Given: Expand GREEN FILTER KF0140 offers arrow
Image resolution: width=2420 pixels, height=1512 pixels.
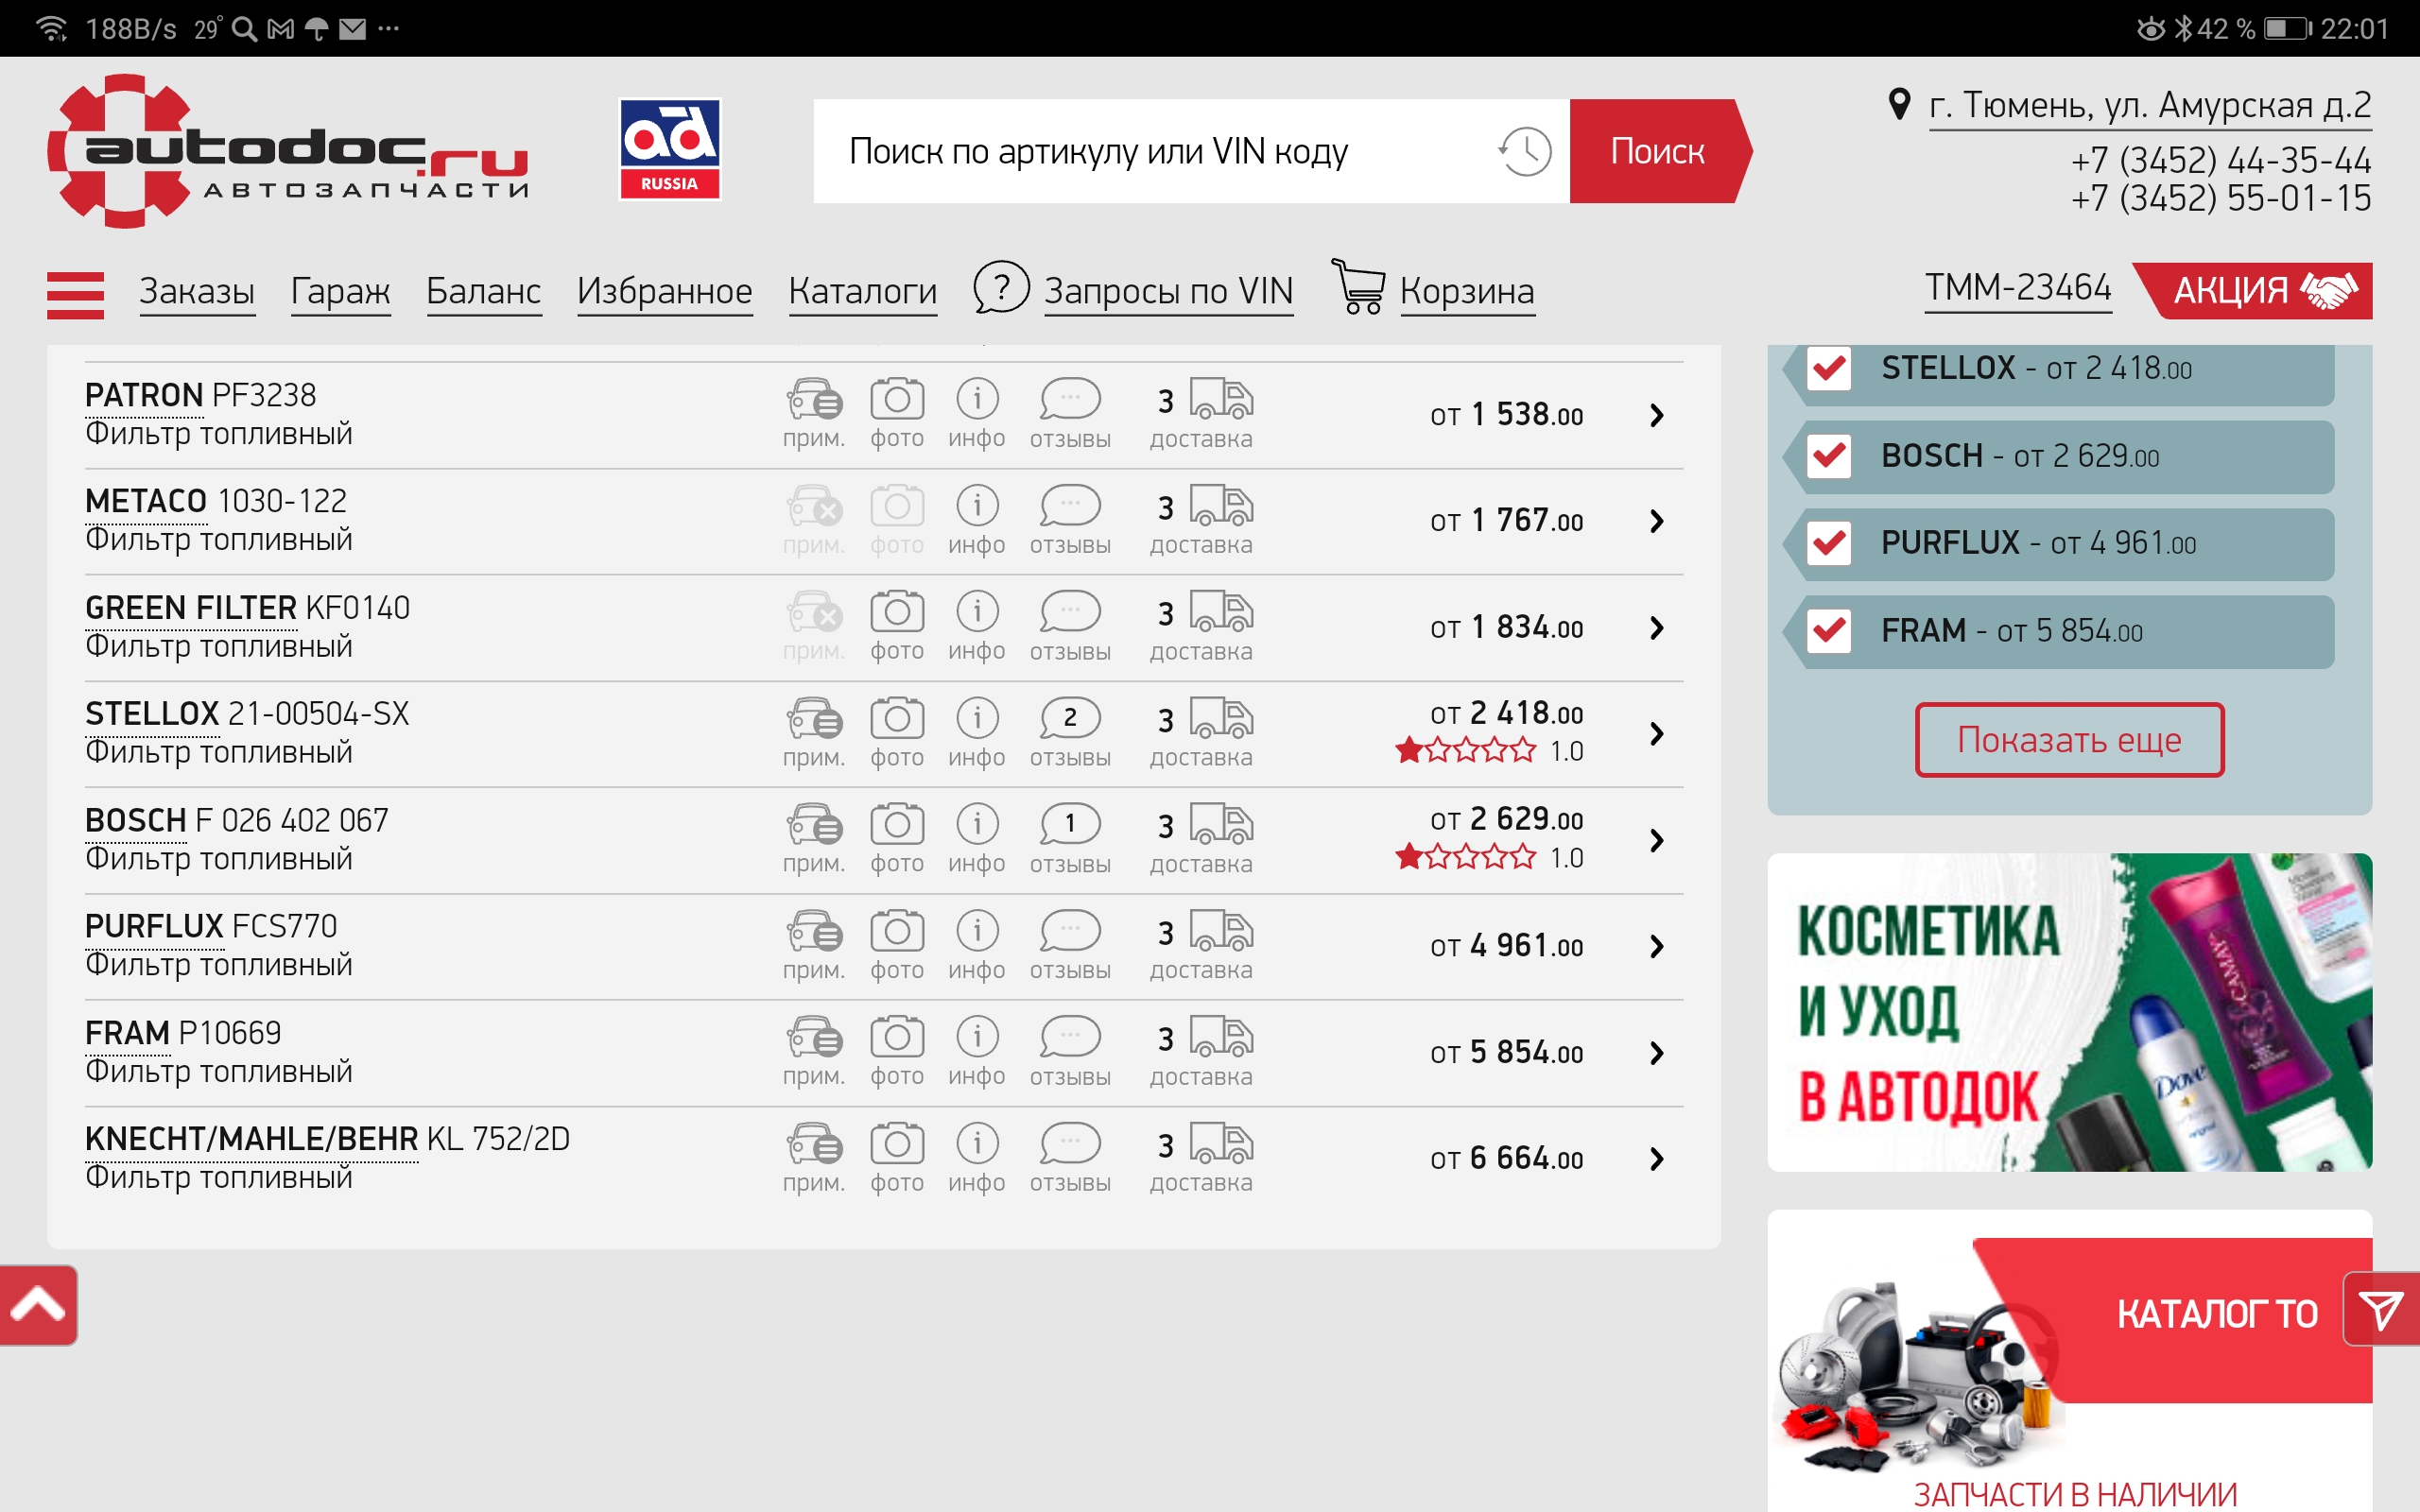Looking at the screenshot, I should click(x=1657, y=628).
